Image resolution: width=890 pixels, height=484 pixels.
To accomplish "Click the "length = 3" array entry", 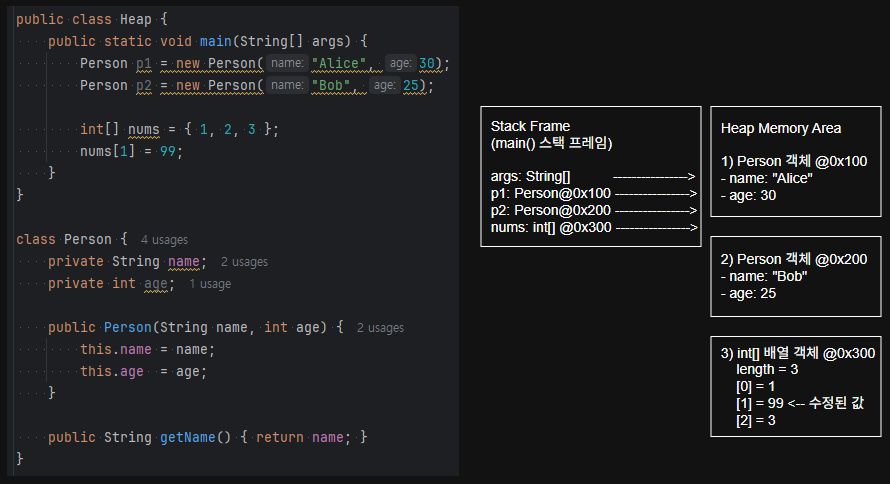I will pyautogui.click(x=767, y=369).
